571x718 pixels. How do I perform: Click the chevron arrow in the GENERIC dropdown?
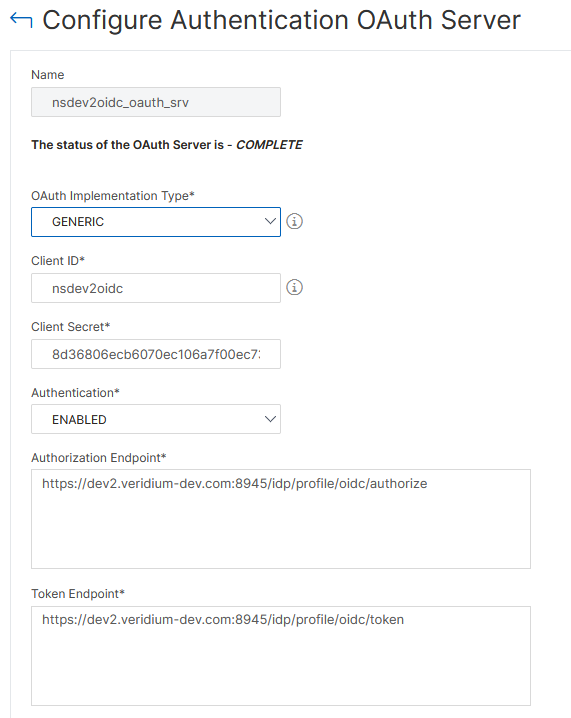pyautogui.click(x=270, y=222)
